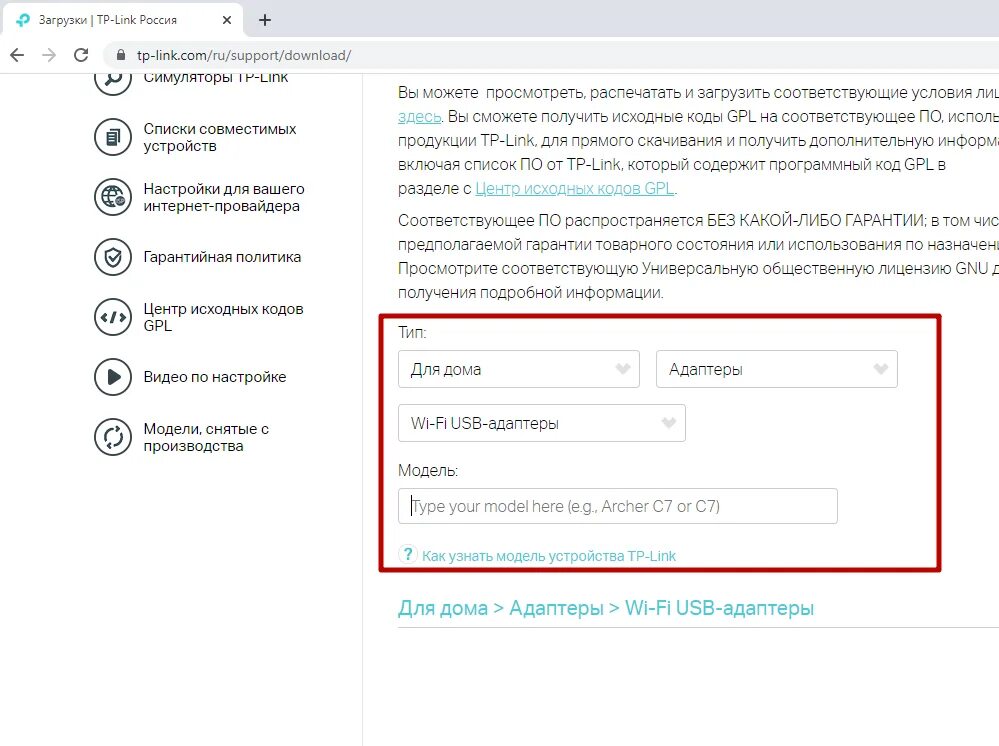Click the compatible devices list icon

(x=113, y=137)
